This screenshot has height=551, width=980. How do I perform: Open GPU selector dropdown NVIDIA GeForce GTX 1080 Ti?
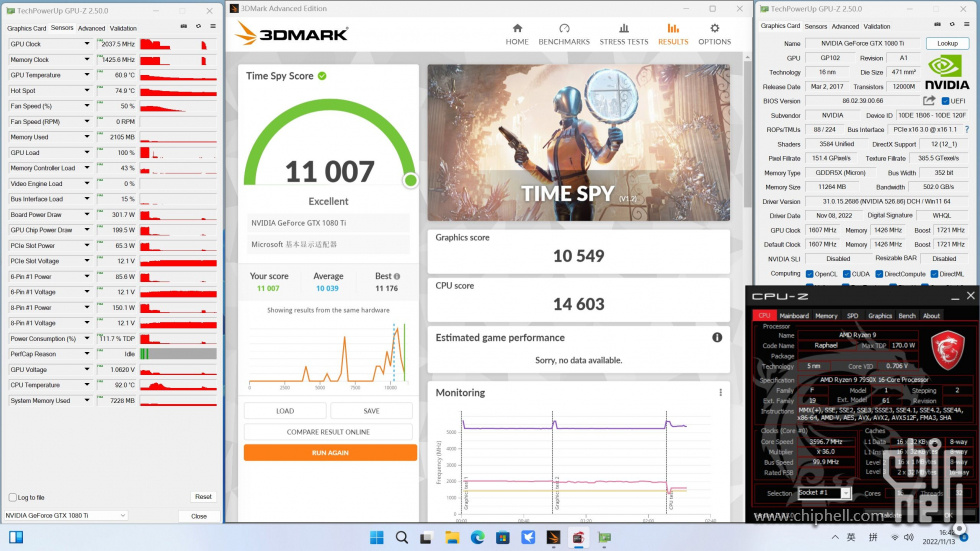pyautogui.click(x=65, y=515)
